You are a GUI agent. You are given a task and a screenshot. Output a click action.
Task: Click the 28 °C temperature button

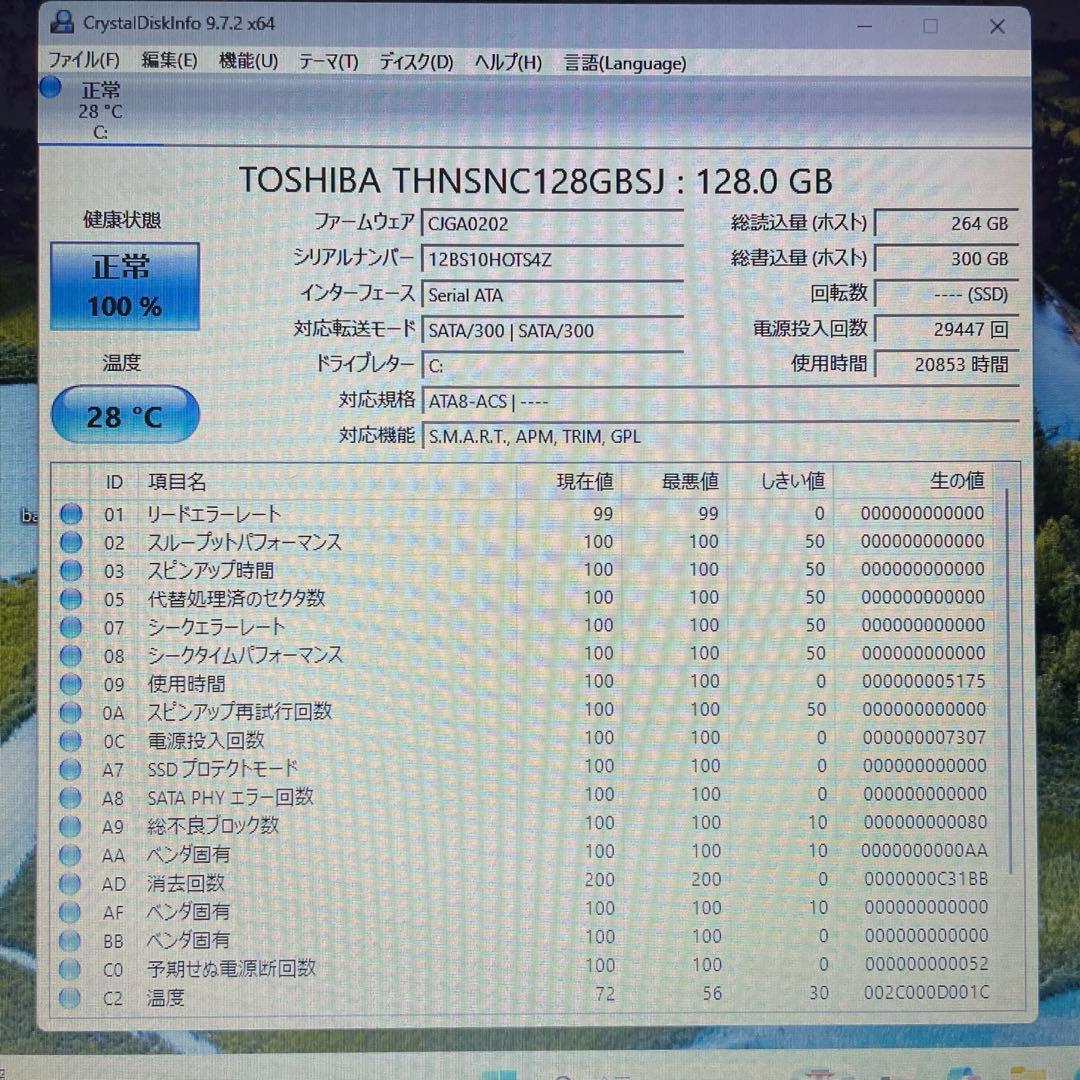(125, 415)
